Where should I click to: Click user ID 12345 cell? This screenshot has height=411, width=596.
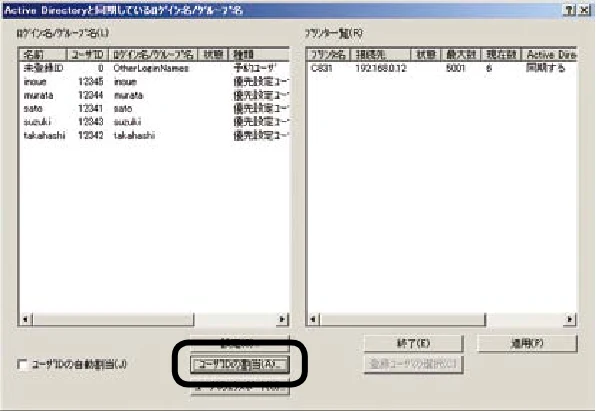[90, 82]
